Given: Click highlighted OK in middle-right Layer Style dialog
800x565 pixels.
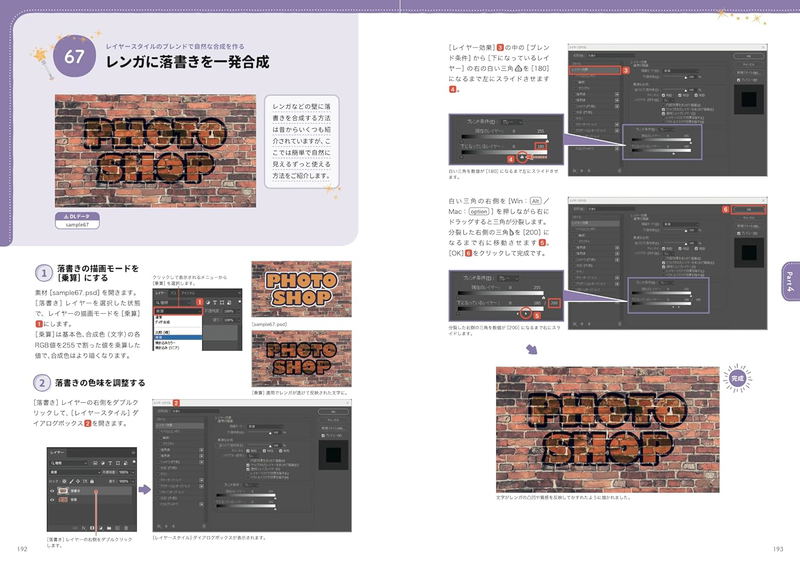Looking at the screenshot, I should (748, 209).
